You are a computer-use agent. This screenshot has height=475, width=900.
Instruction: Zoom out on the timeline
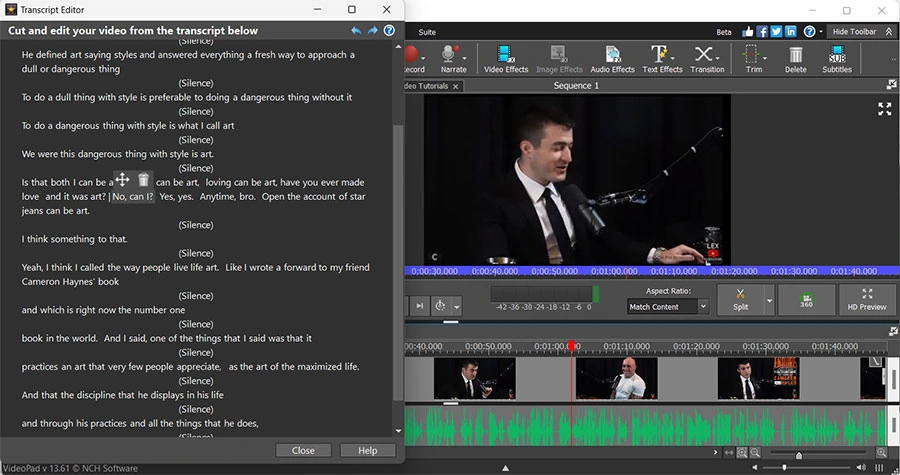[755, 453]
